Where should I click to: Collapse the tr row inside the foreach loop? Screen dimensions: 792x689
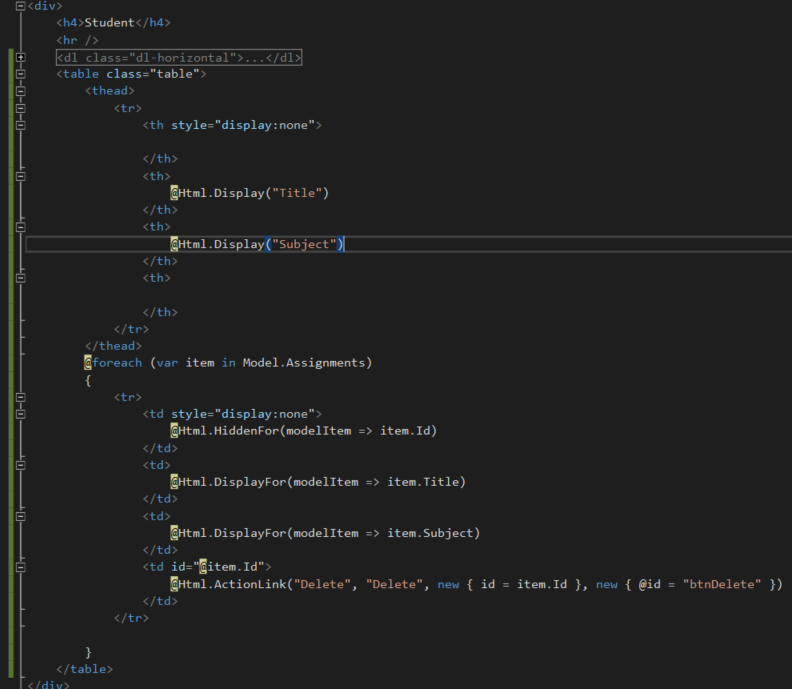20,397
